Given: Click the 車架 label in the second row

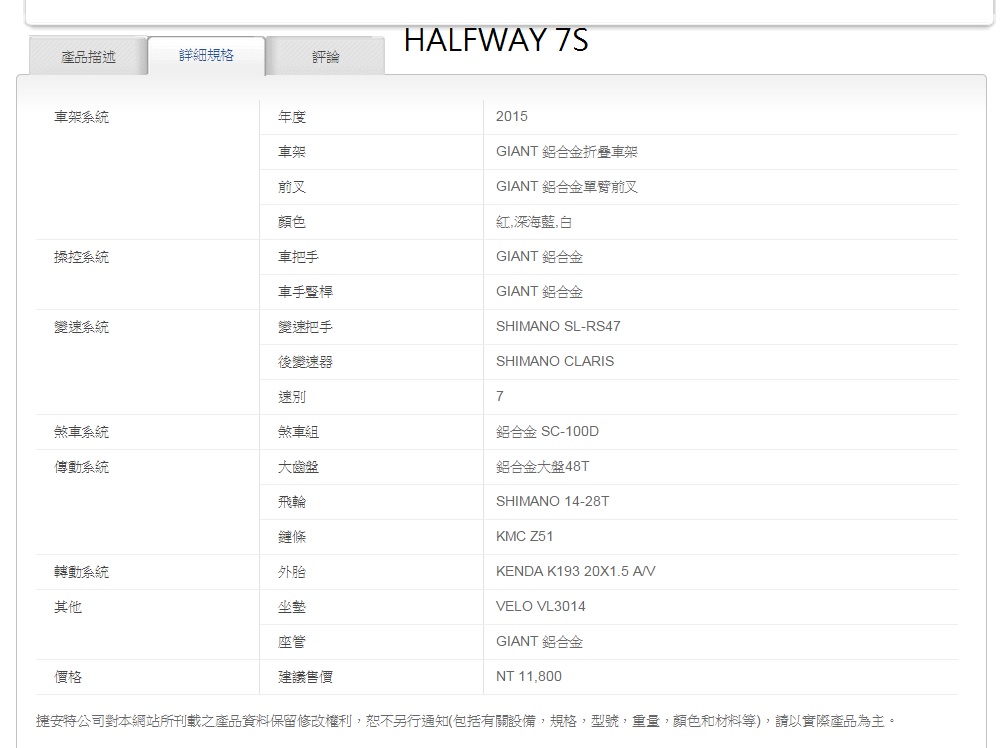Looking at the screenshot, I should point(292,152).
